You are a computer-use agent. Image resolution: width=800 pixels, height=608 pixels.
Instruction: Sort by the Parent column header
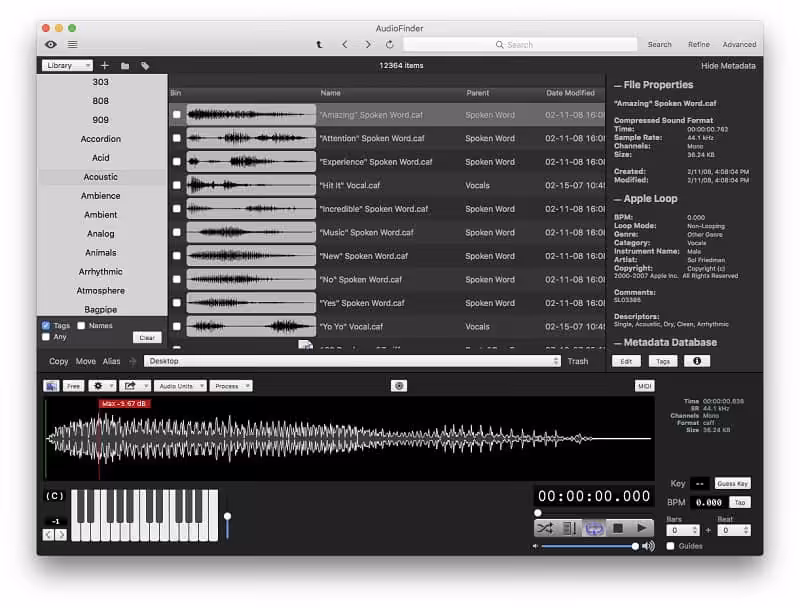click(x=478, y=93)
